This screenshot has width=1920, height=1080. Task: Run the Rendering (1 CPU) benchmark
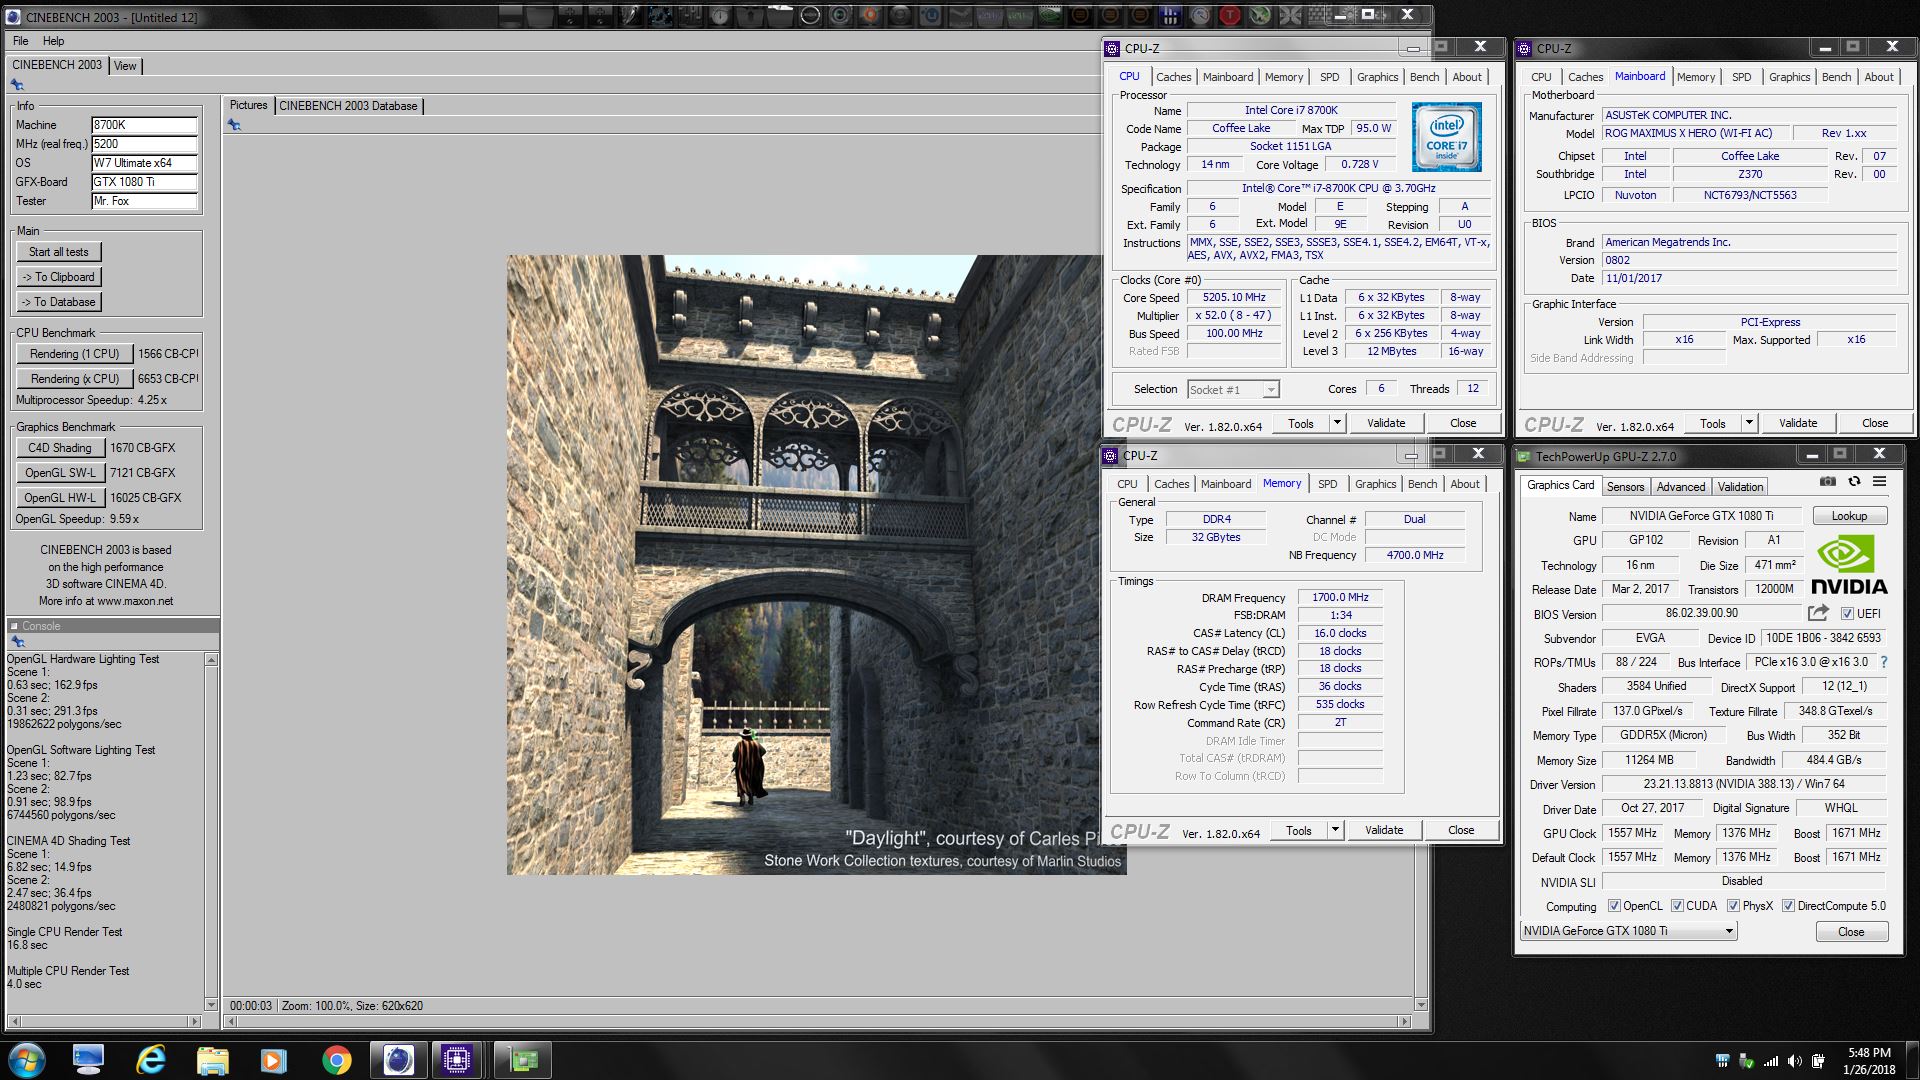(x=74, y=354)
